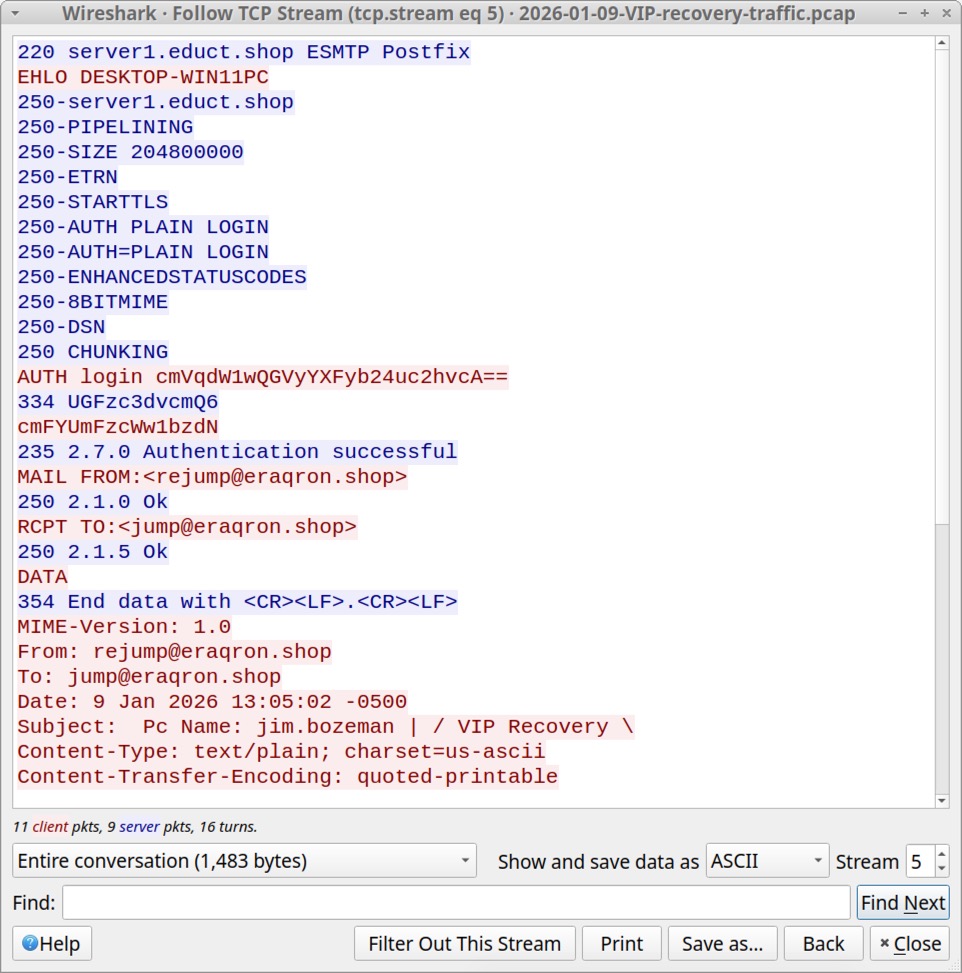This screenshot has height=973, width=962.
Task: Click the Help button with question mark icon
Action: point(51,943)
